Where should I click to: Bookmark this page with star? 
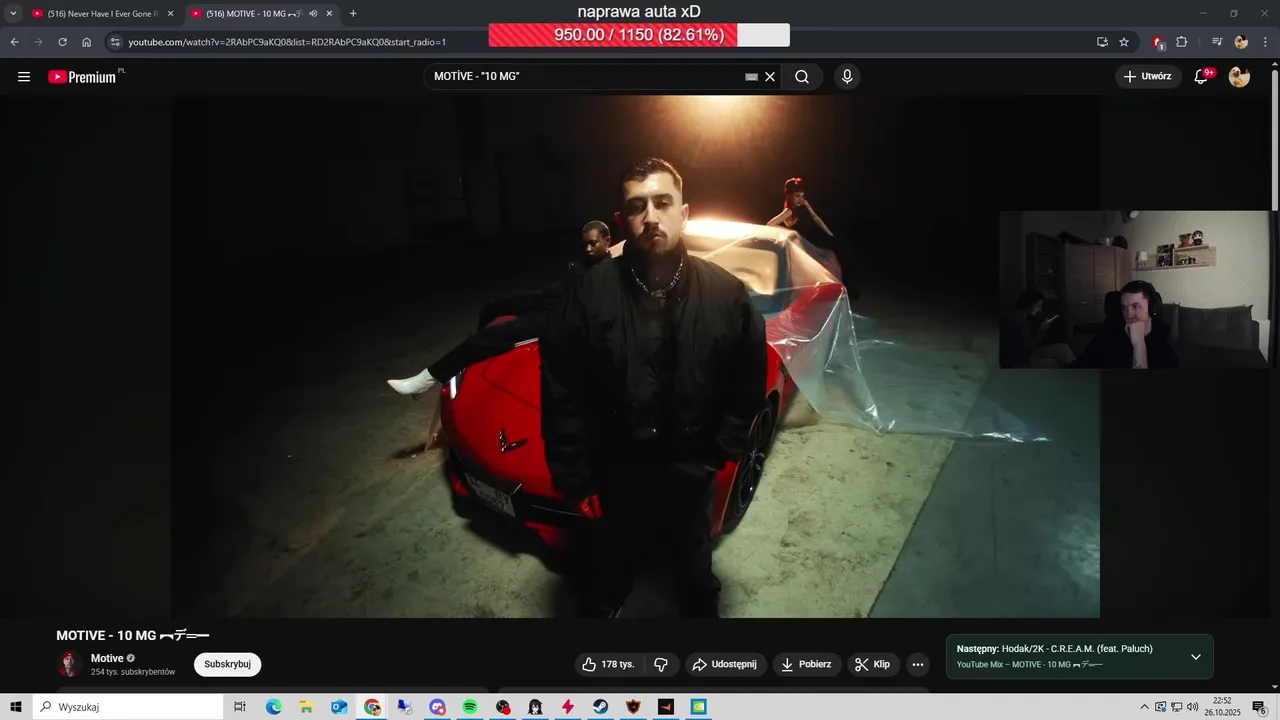click(x=1124, y=42)
